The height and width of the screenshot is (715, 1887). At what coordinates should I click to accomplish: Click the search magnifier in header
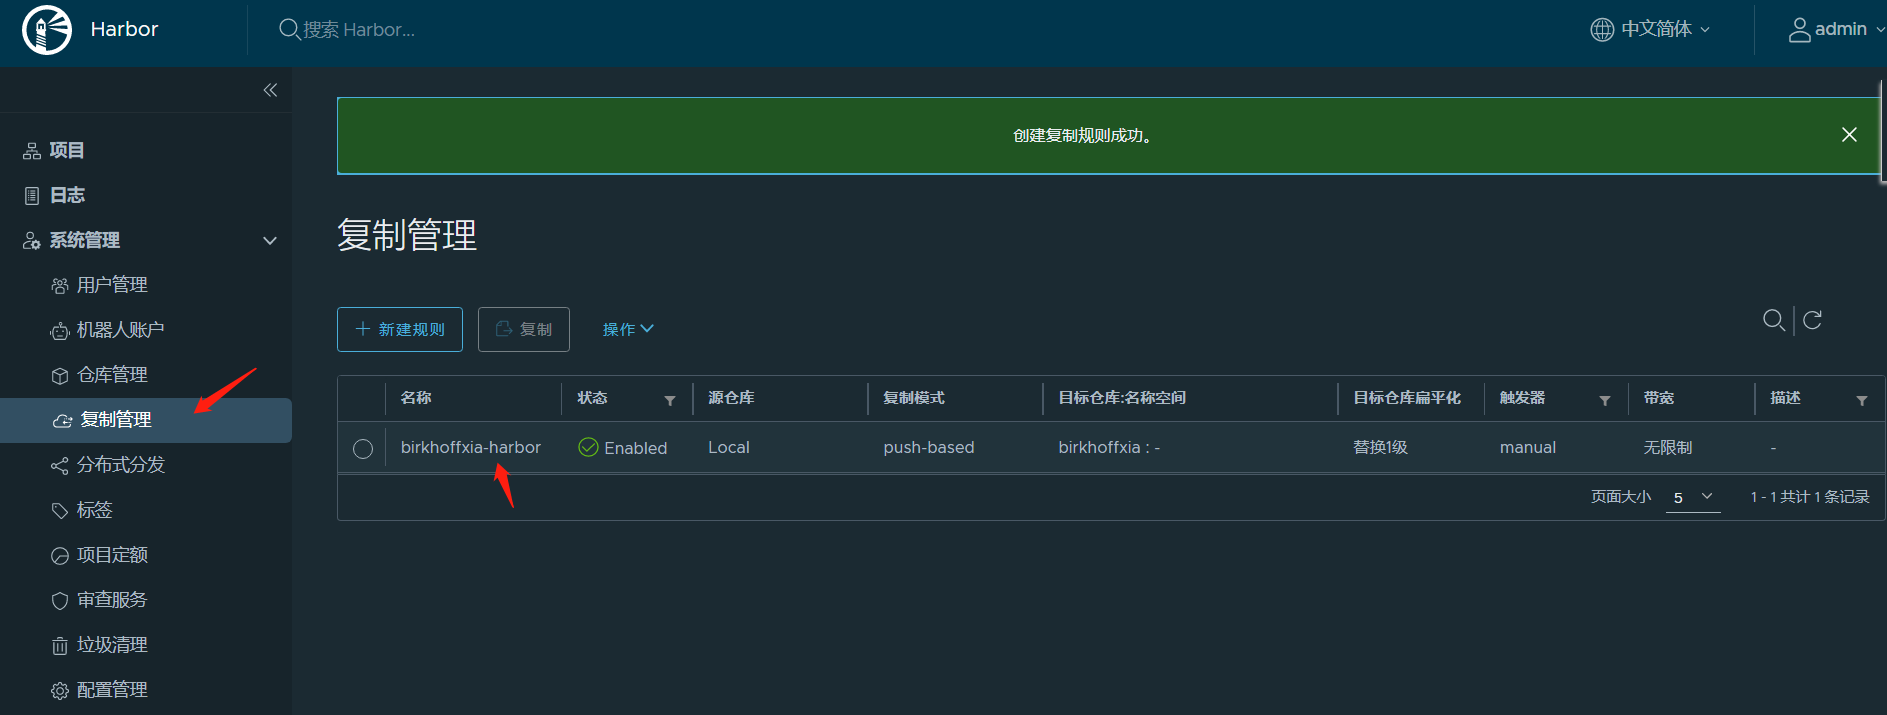point(289,29)
